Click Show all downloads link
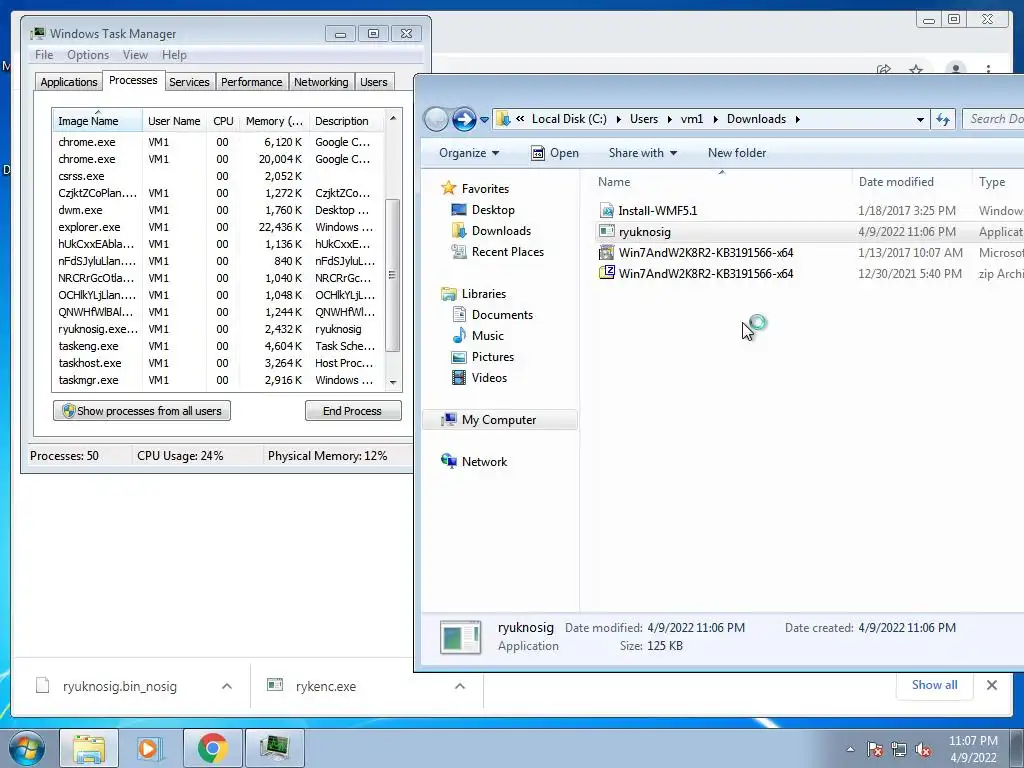Screen dimensions: 1024x768 point(935,684)
